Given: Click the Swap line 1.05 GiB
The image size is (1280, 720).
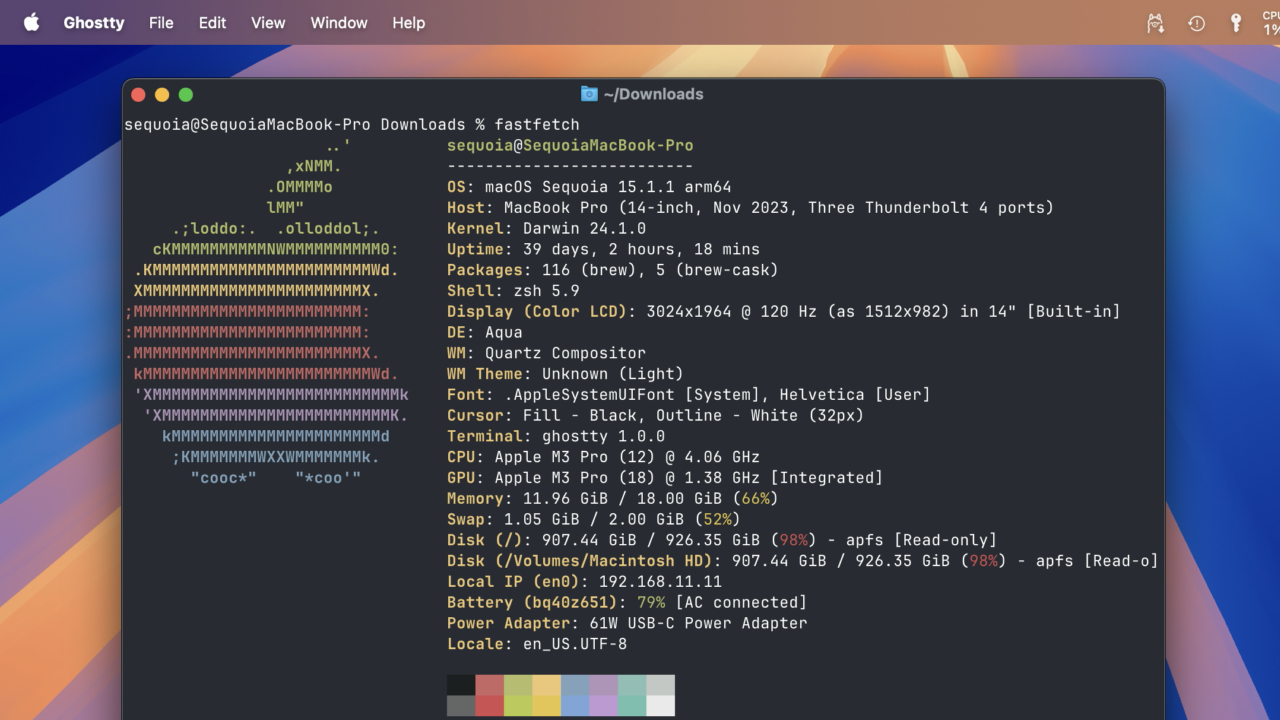Looking at the screenshot, I should coord(594,519).
